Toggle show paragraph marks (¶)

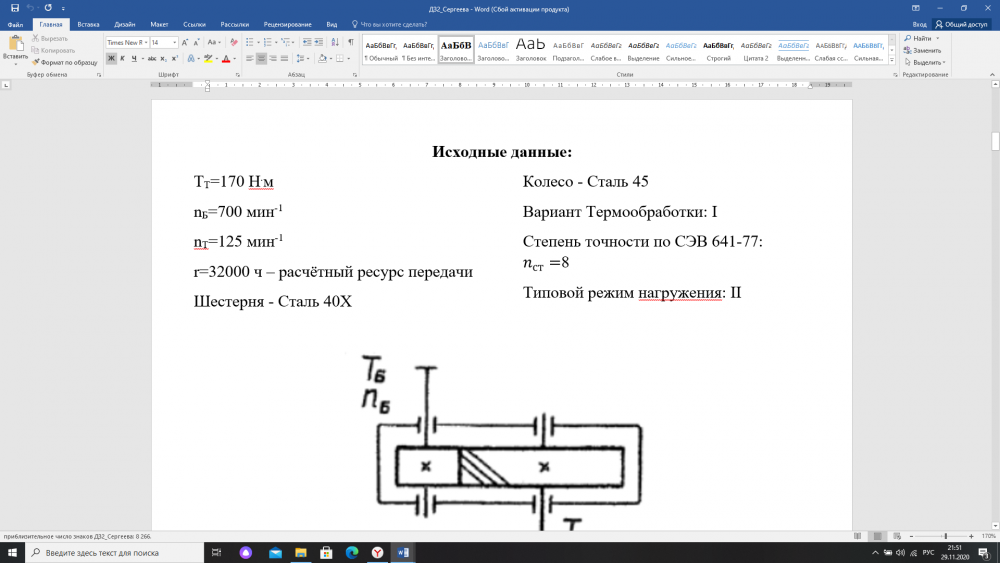[x=351, y=43]
